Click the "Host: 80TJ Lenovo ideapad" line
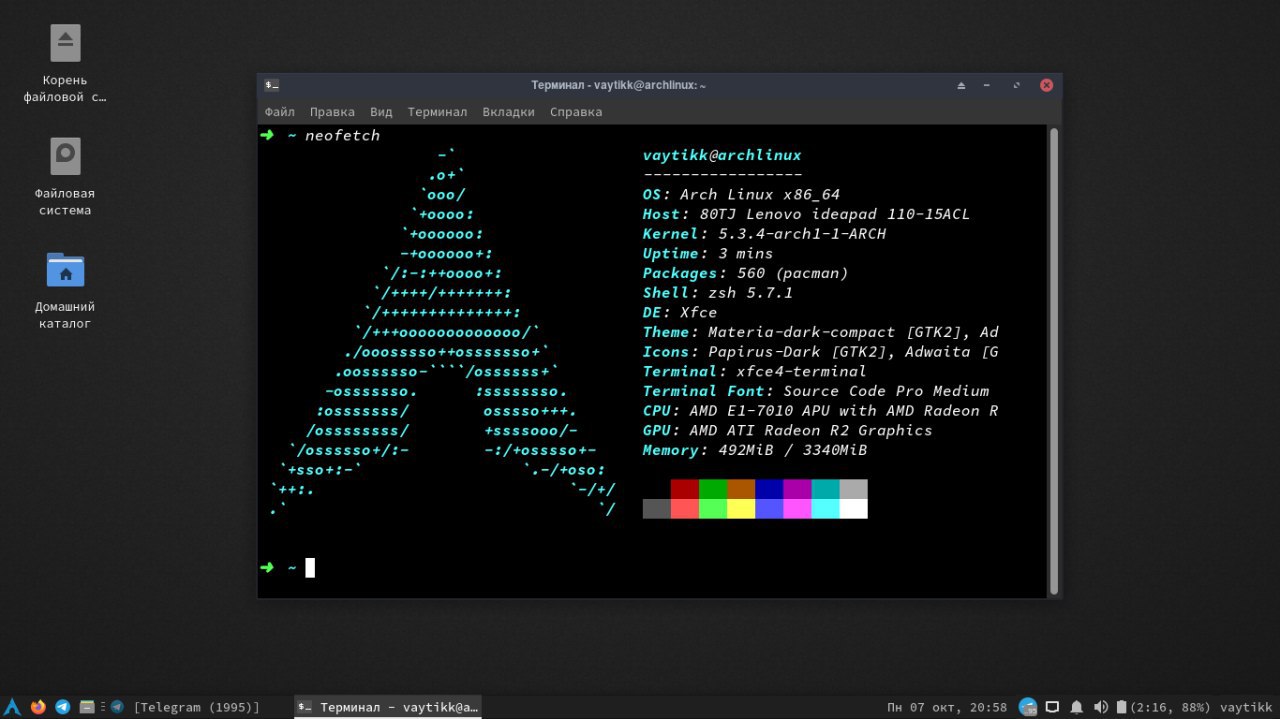 pyautogui.click(x=806, y=214)
